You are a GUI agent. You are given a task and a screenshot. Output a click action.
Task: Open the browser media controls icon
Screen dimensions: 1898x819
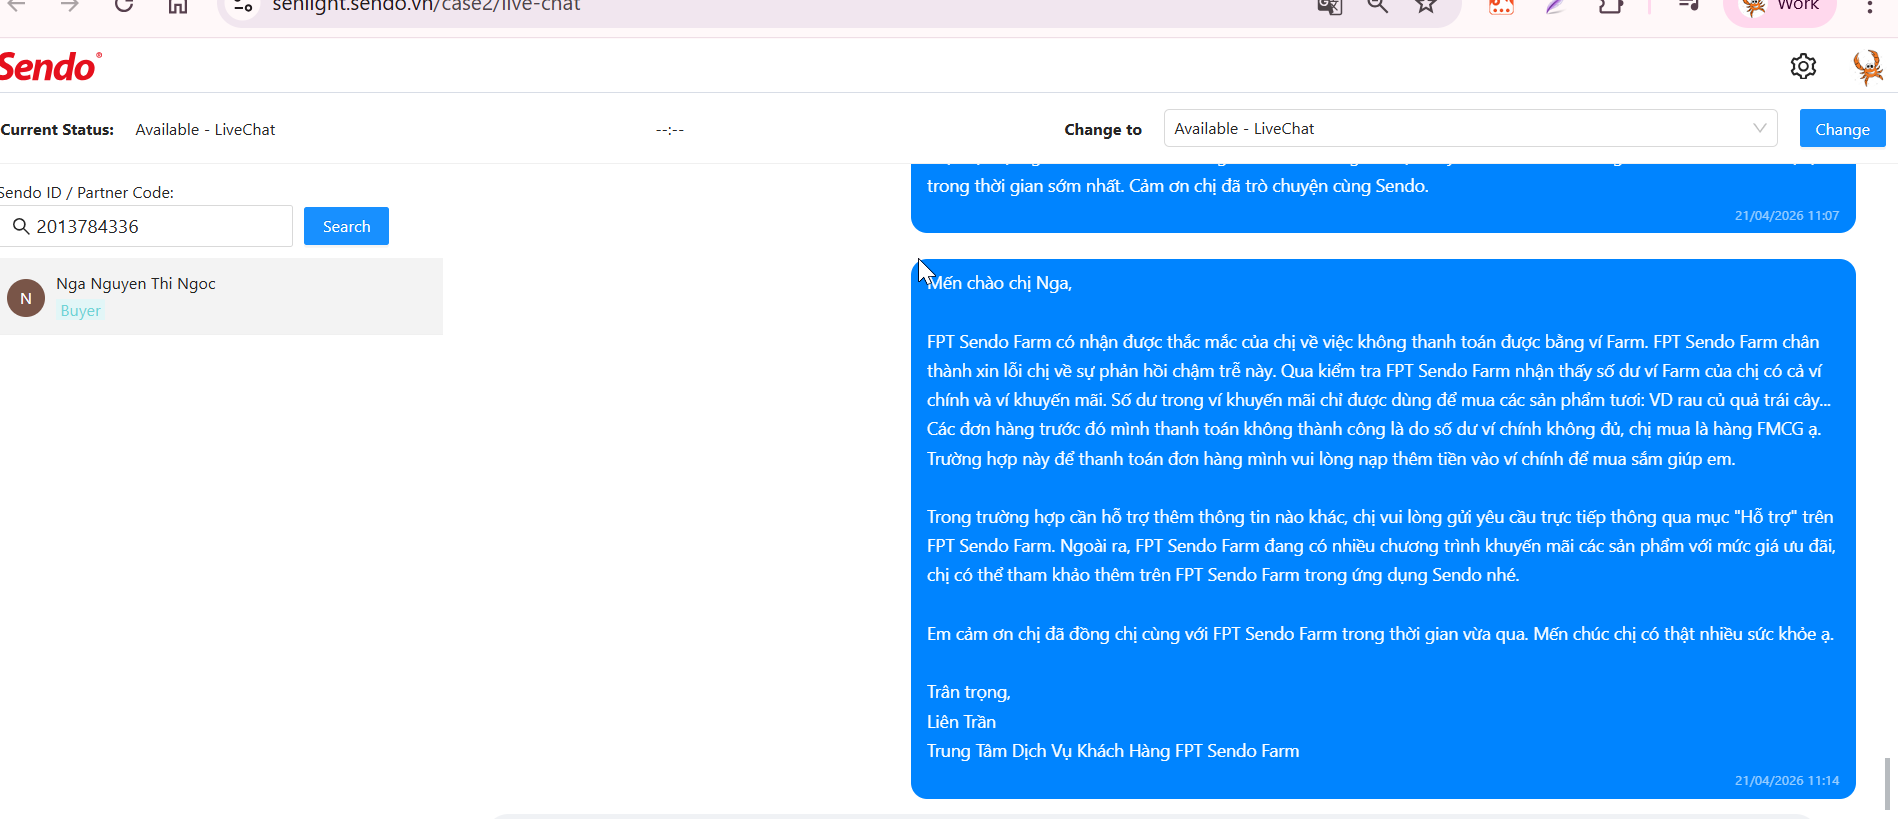[1689, 6]
